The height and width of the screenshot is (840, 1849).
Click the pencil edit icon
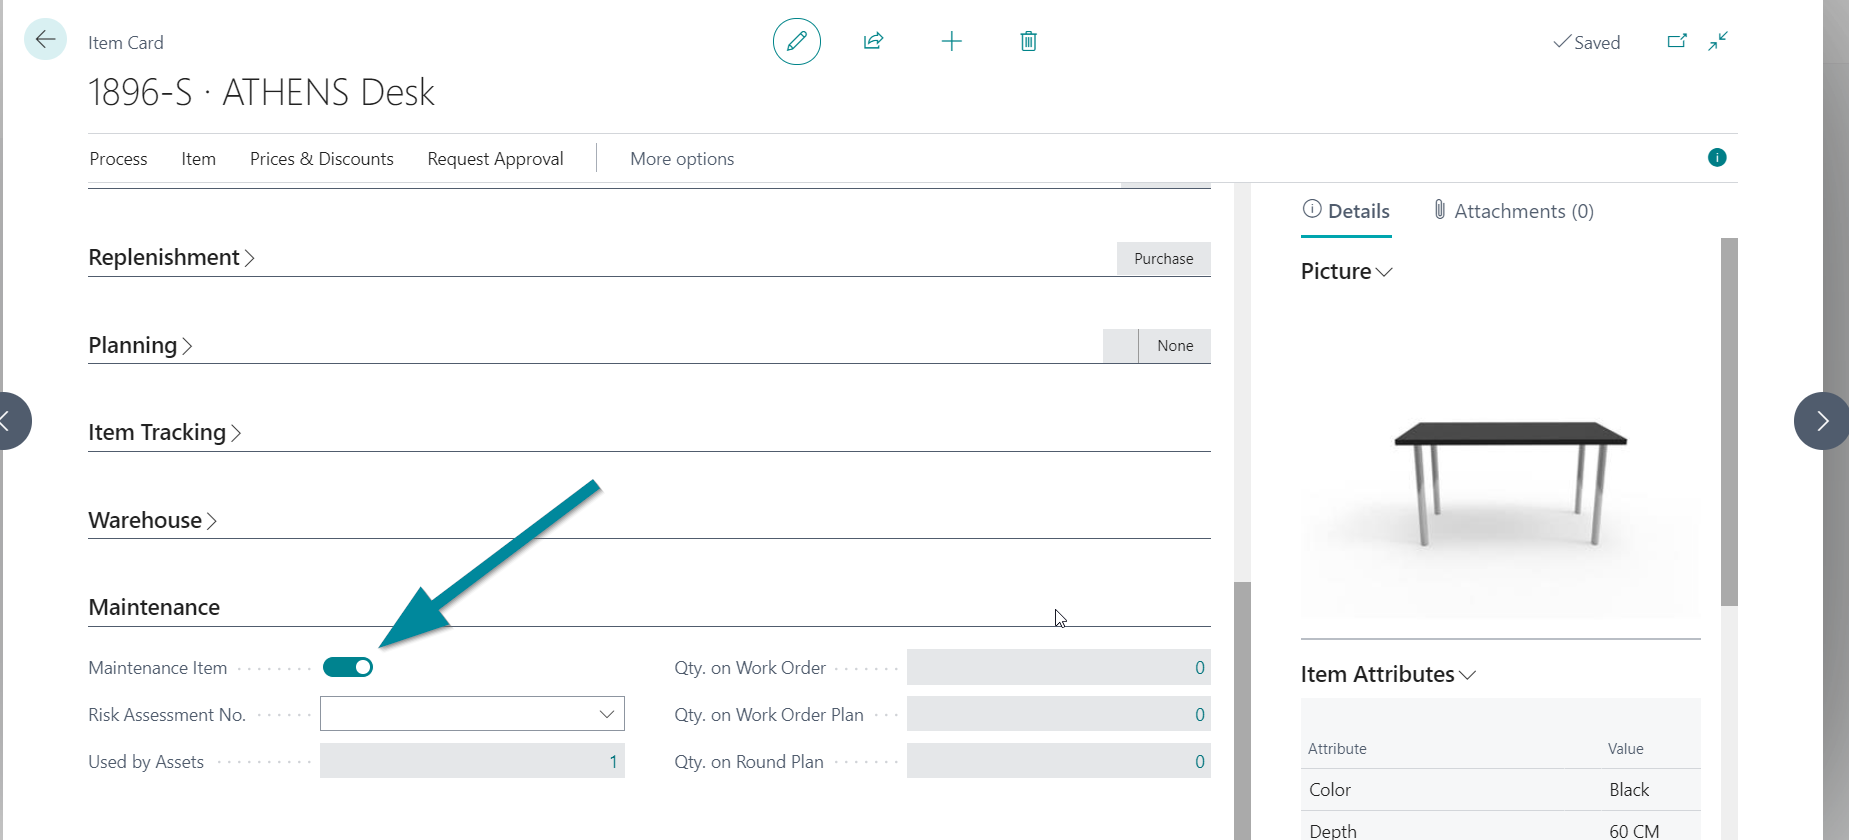click(797, 41)
